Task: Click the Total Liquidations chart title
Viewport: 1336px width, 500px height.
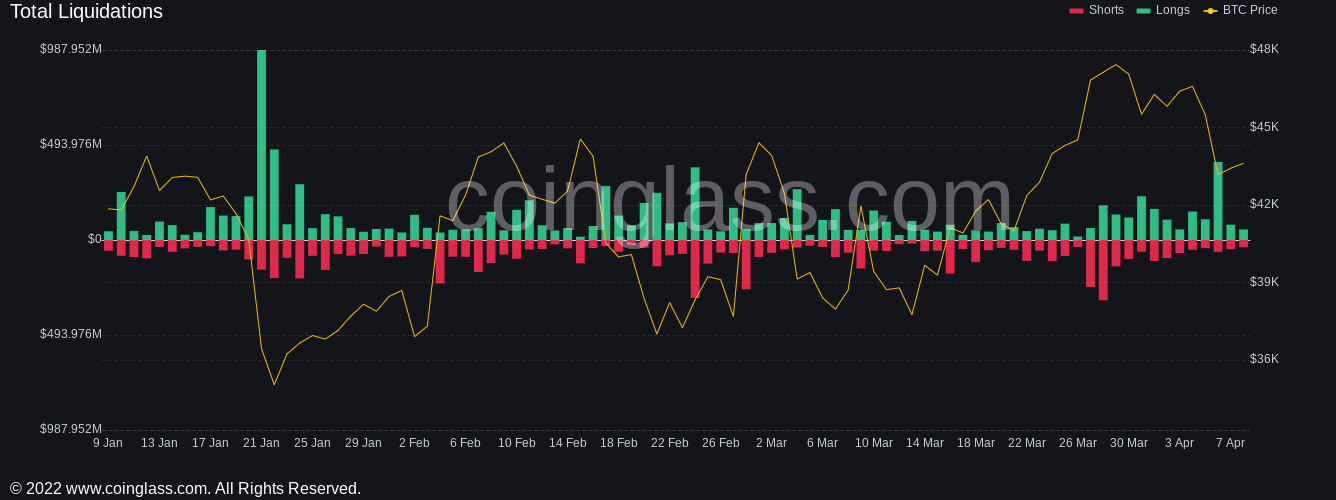Action: click(86, 12)
